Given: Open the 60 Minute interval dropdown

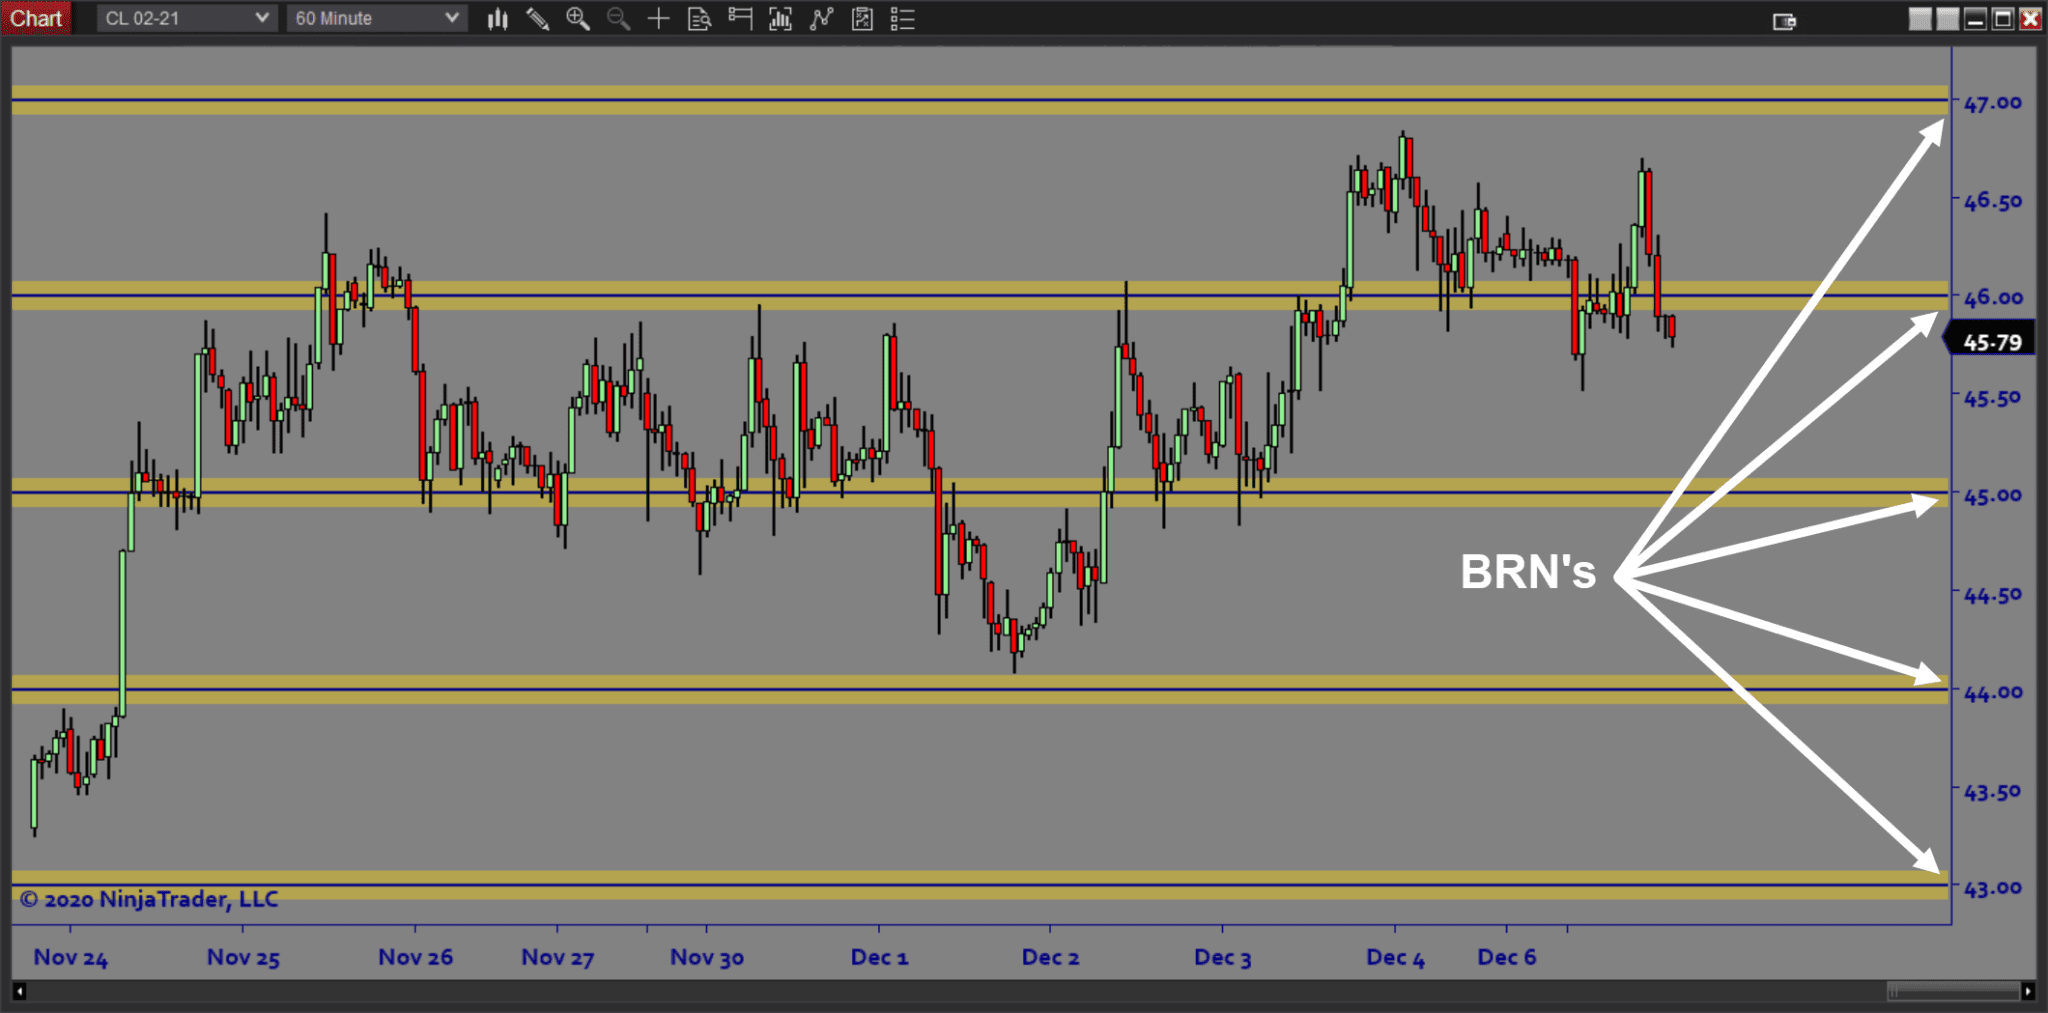Looking at the screenshot, I should tap(376, 18).
